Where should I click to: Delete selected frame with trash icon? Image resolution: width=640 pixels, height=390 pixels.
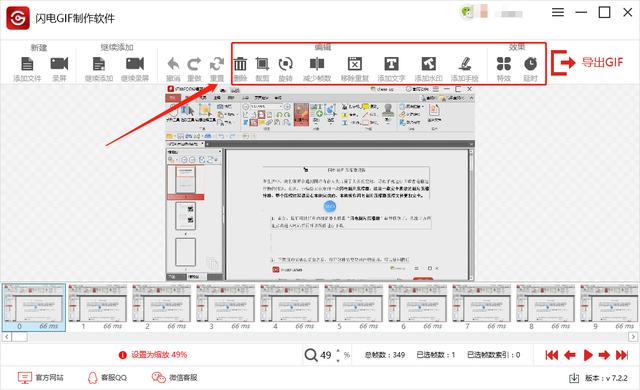point(240,64)
